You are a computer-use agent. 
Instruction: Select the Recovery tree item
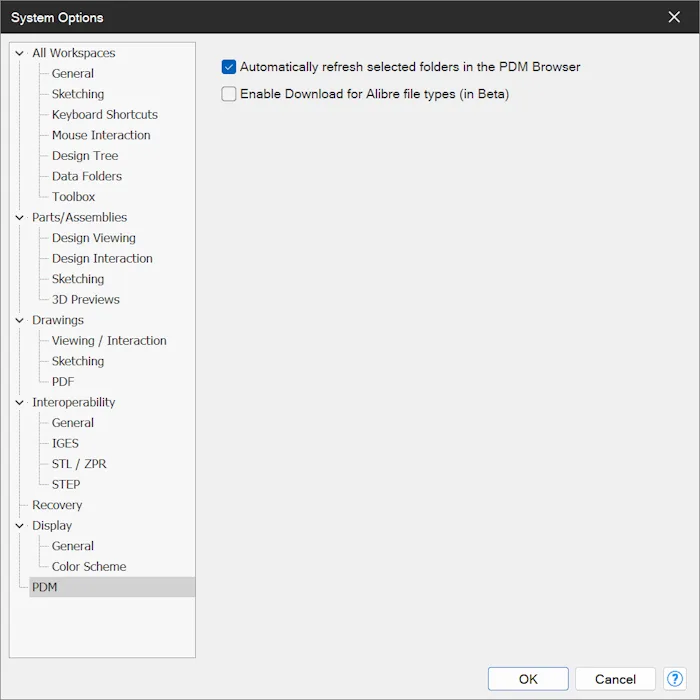(x=57, y=504)
